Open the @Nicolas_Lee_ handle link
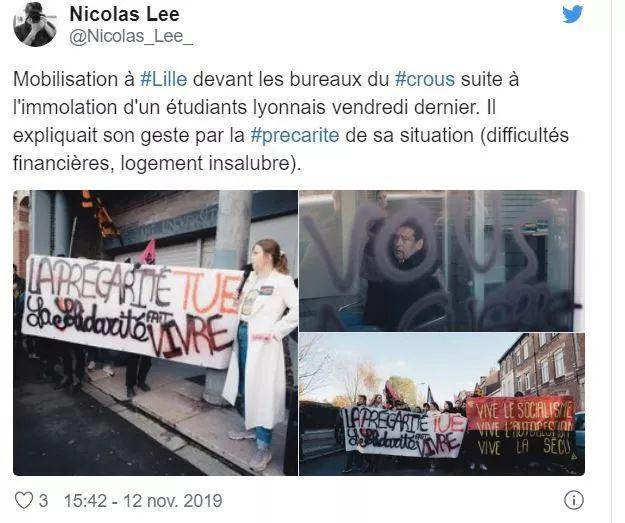Screen dimensions: 625x523 point(131,36)
